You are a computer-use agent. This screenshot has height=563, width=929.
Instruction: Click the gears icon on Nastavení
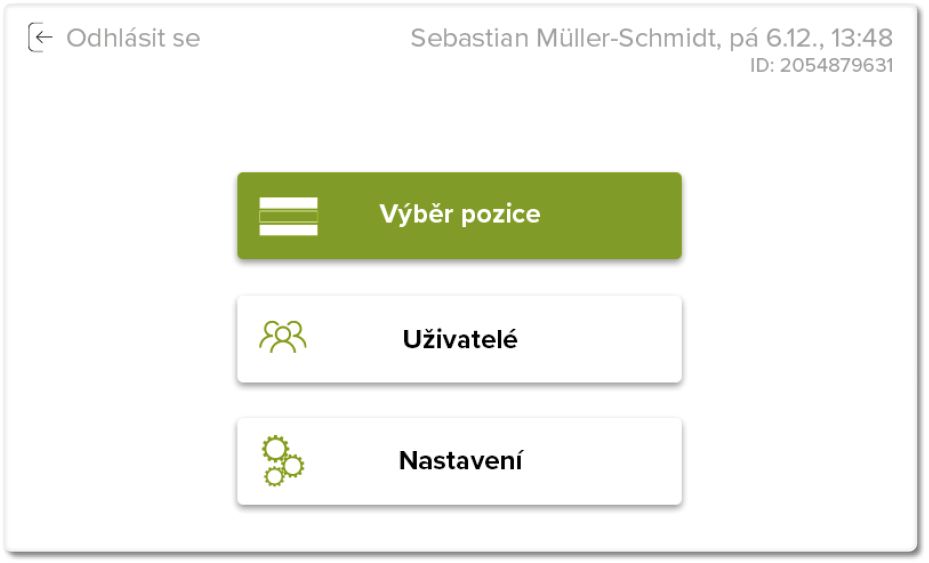coord(283,461)
